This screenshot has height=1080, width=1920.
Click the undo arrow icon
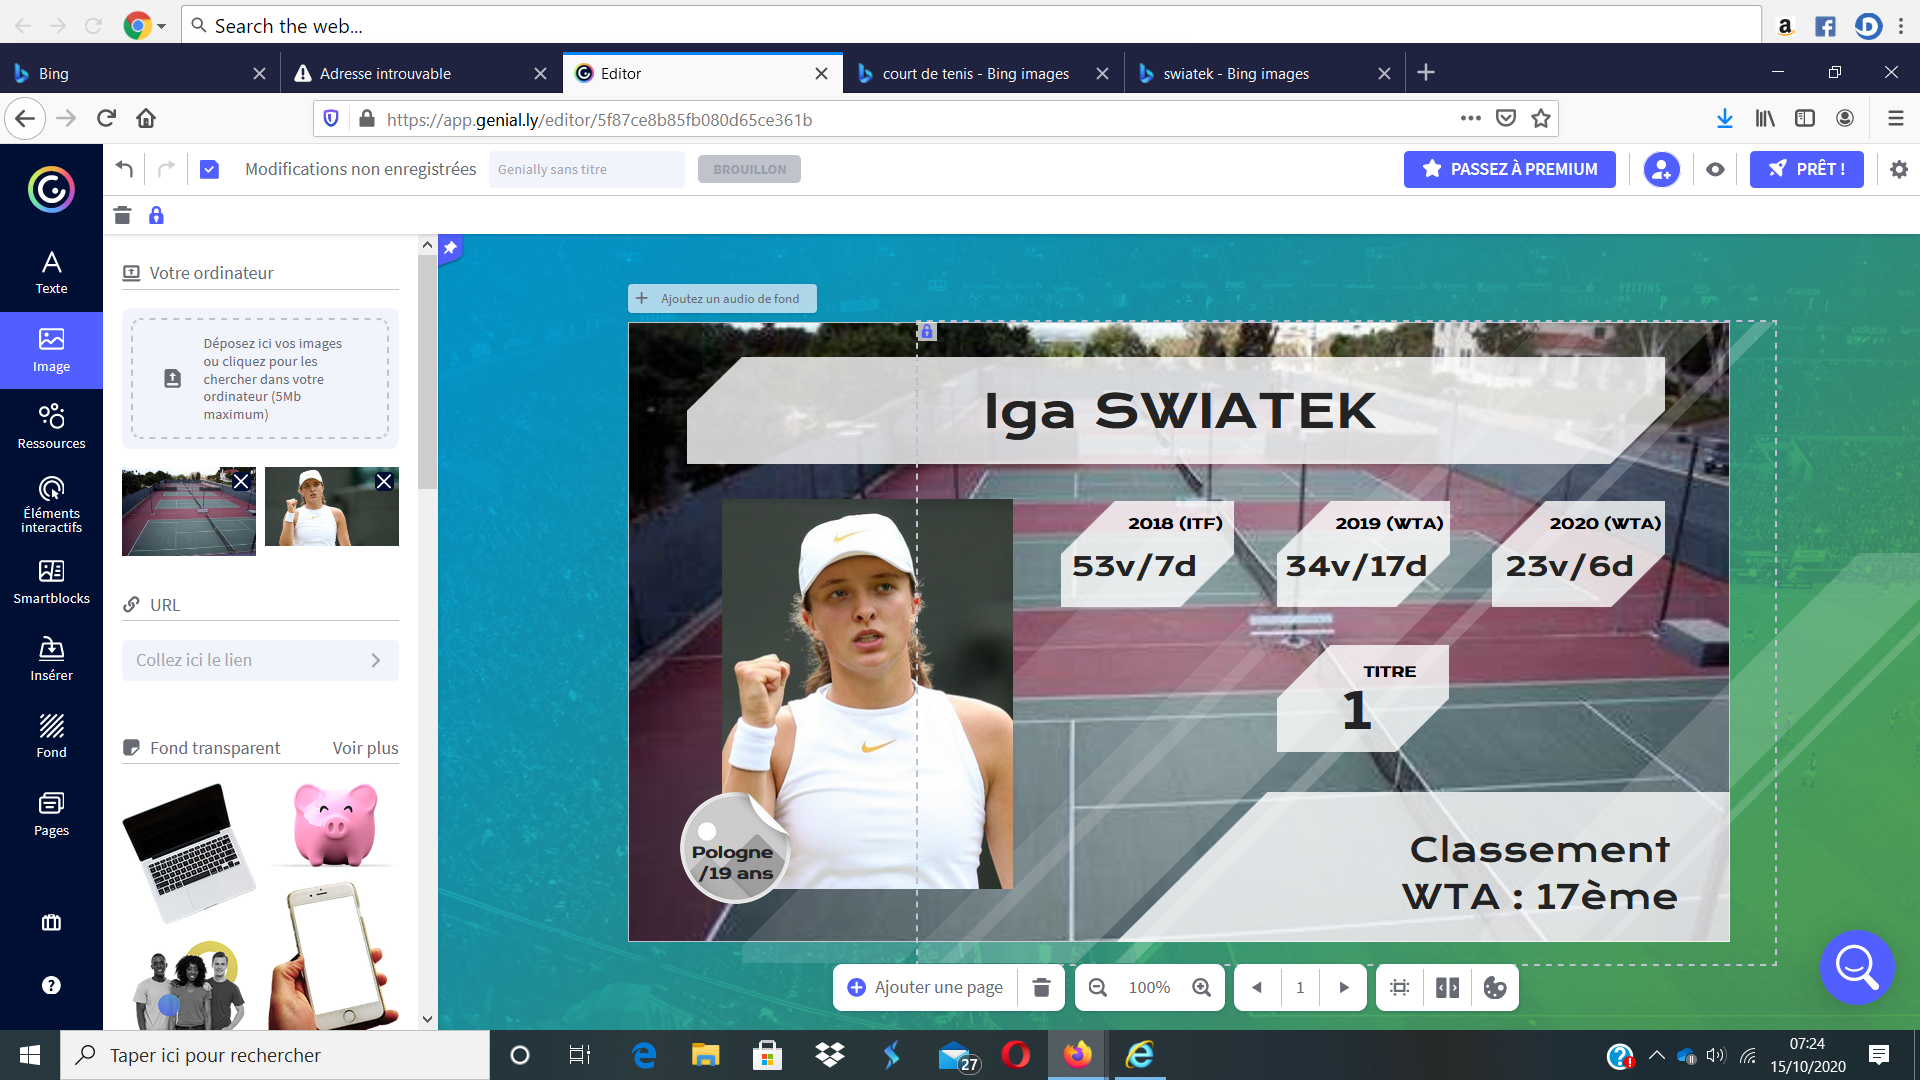coord(124,169)
